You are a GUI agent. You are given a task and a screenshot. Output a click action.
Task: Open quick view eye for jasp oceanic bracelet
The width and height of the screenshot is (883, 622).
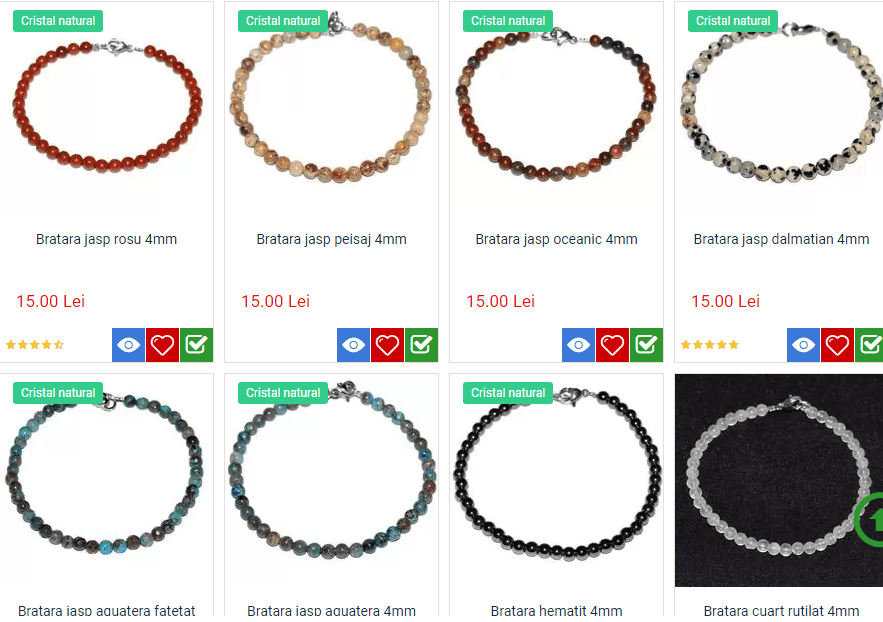pos(578,344)
